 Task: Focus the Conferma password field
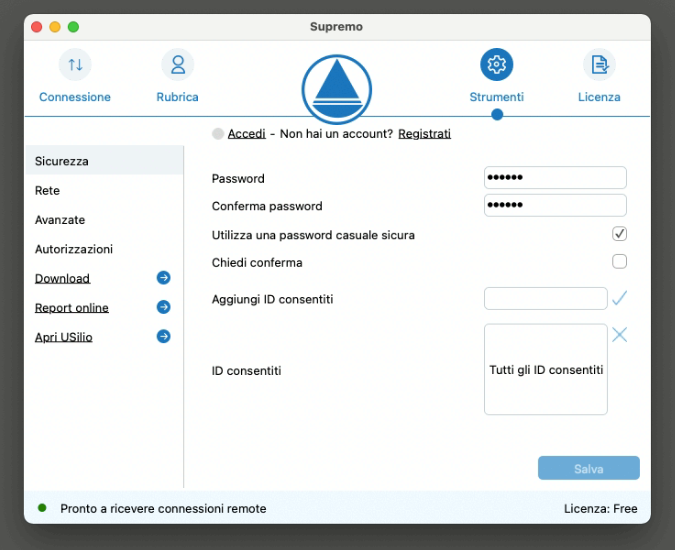coord(555,205)
